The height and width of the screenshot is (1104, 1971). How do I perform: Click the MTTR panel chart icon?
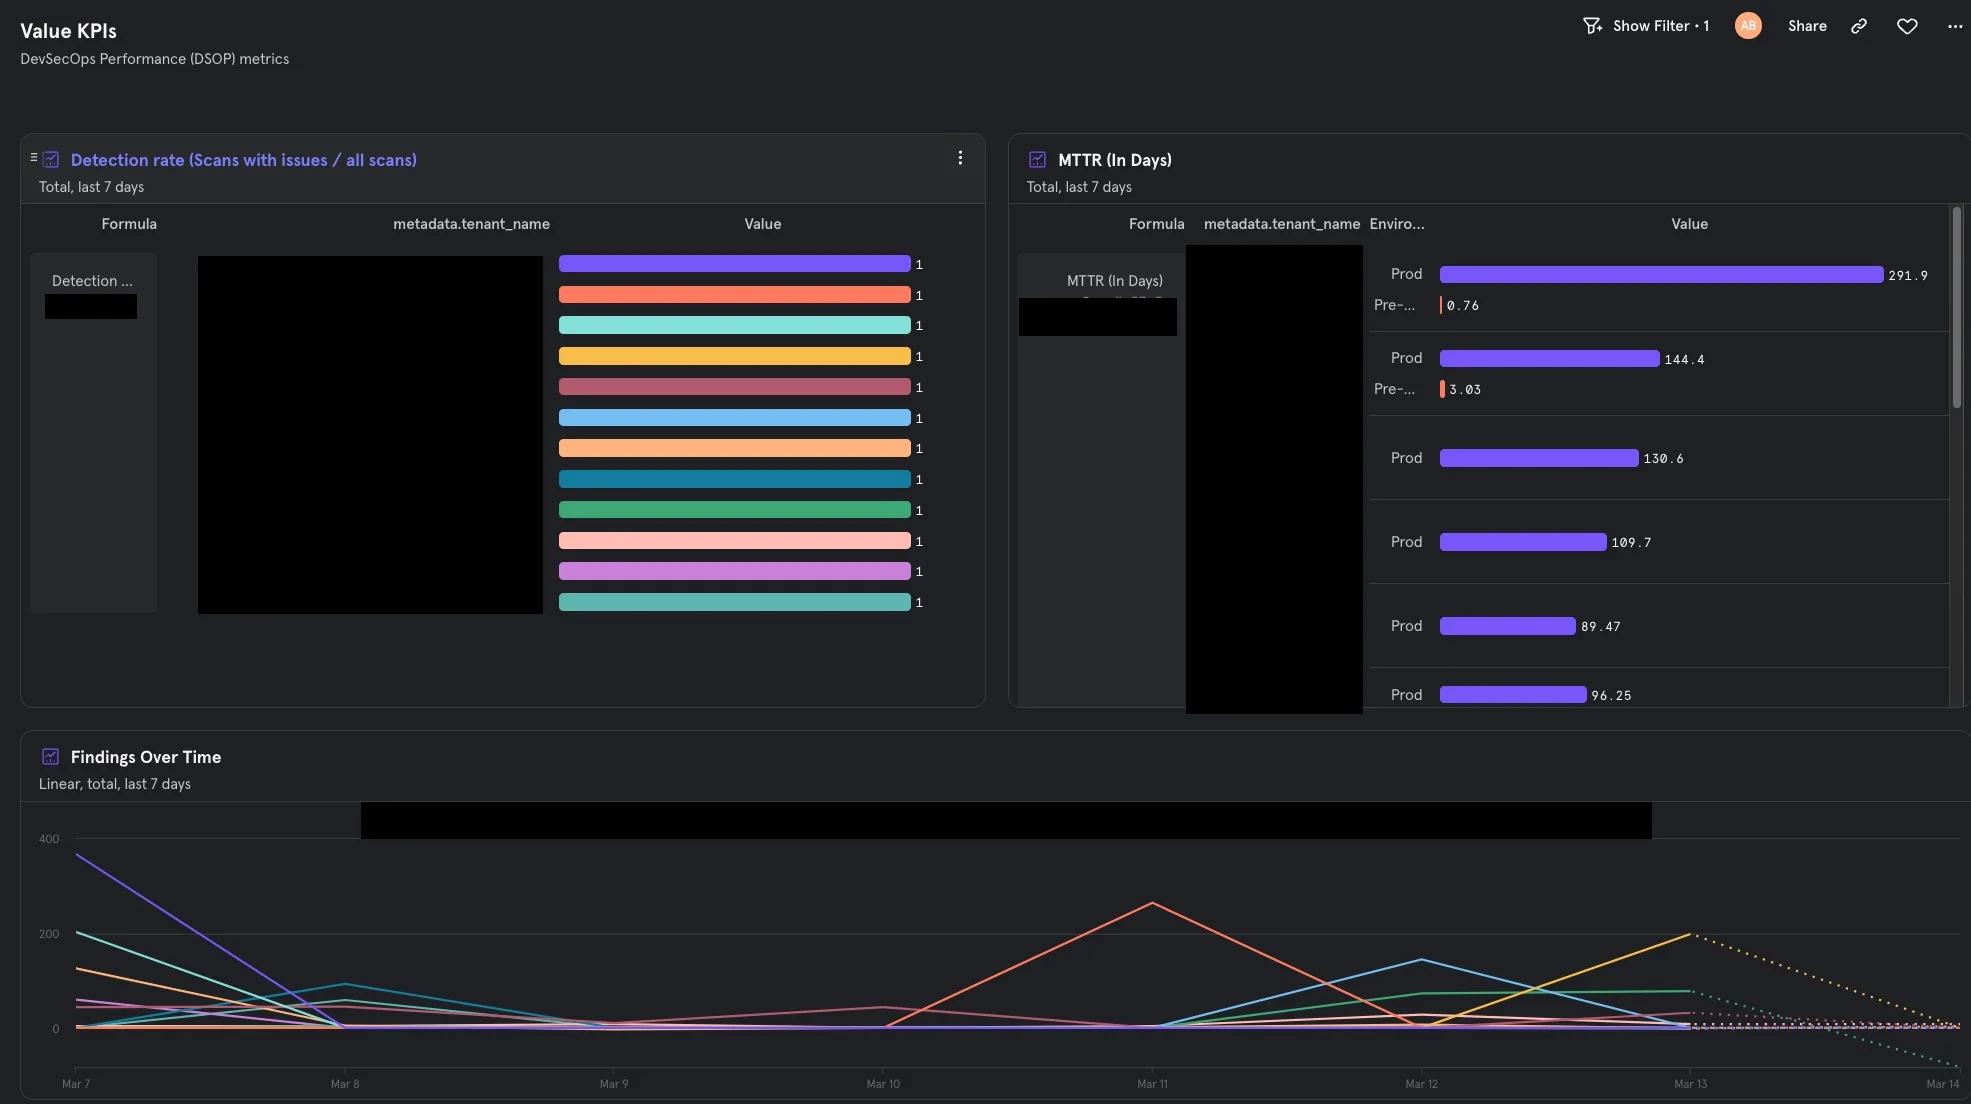click(x=1037, y=160)
